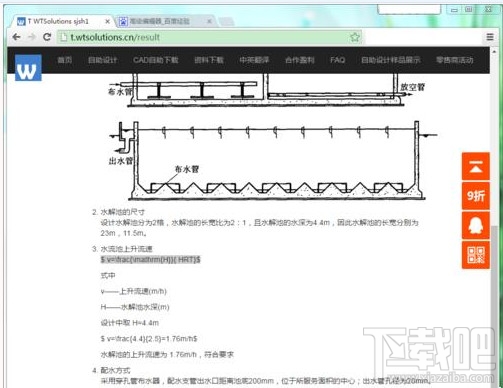
Task: Click the '出水管' label in the diagram
Action: (121, 161)
